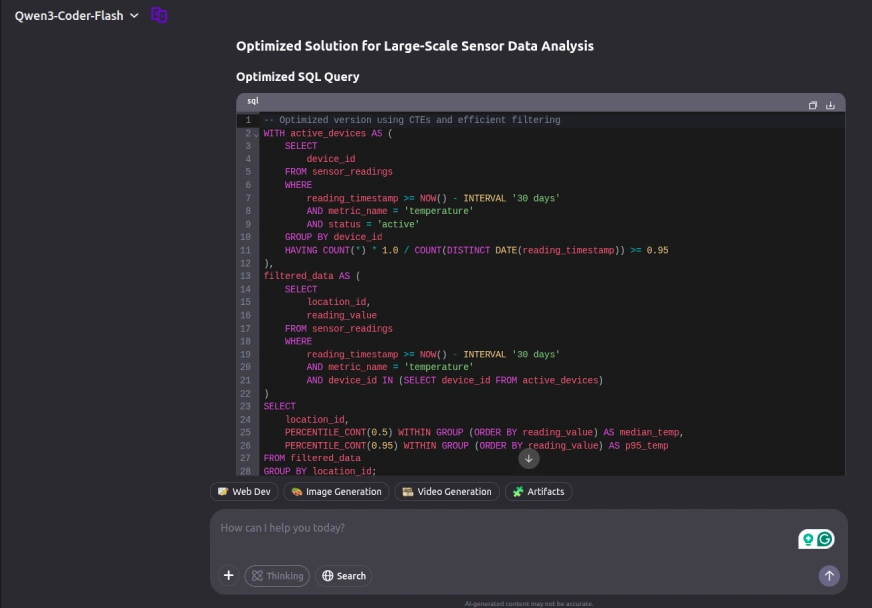Click the "AND status = 'active'" code line

click(x=363, y=225)
